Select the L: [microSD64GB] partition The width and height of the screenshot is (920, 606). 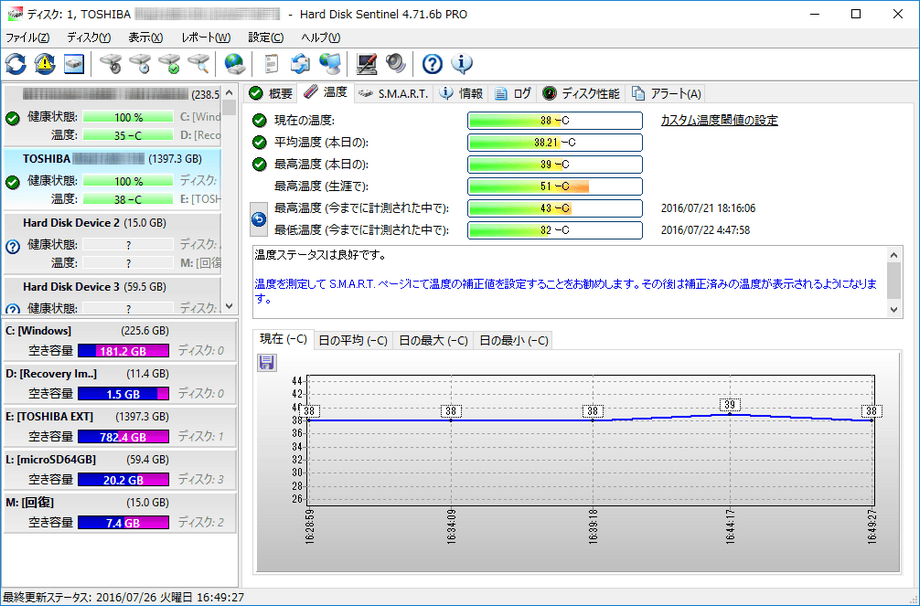120,469
